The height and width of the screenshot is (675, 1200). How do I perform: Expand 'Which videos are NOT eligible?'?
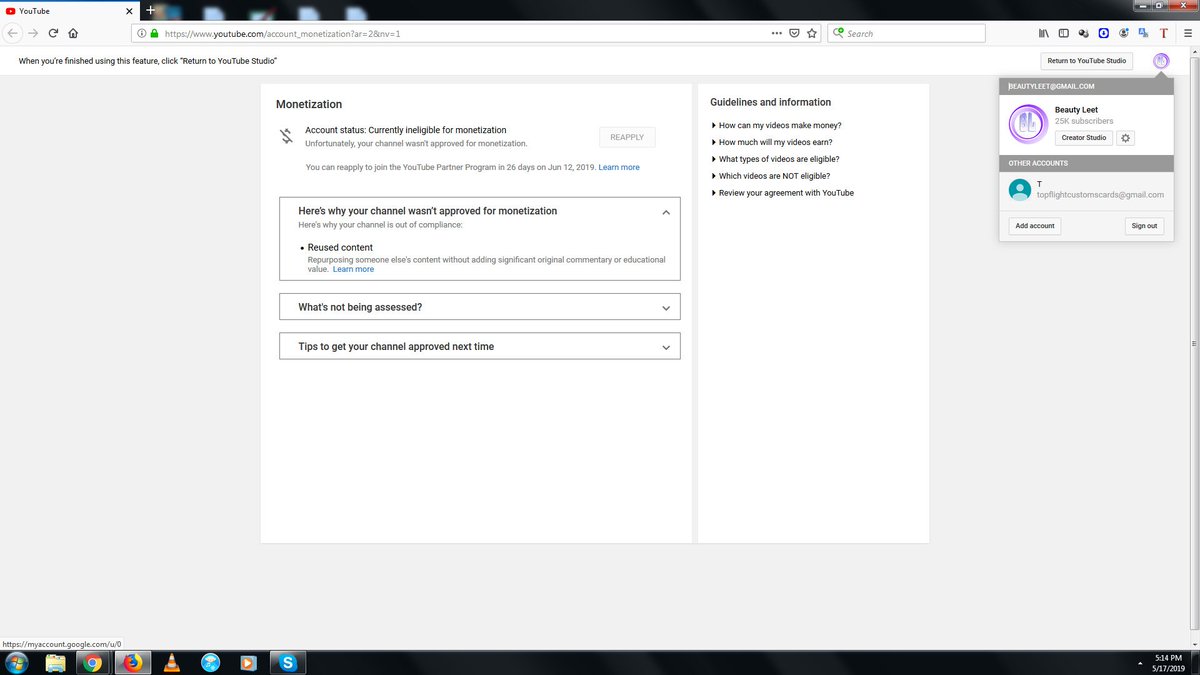(771, 176)
